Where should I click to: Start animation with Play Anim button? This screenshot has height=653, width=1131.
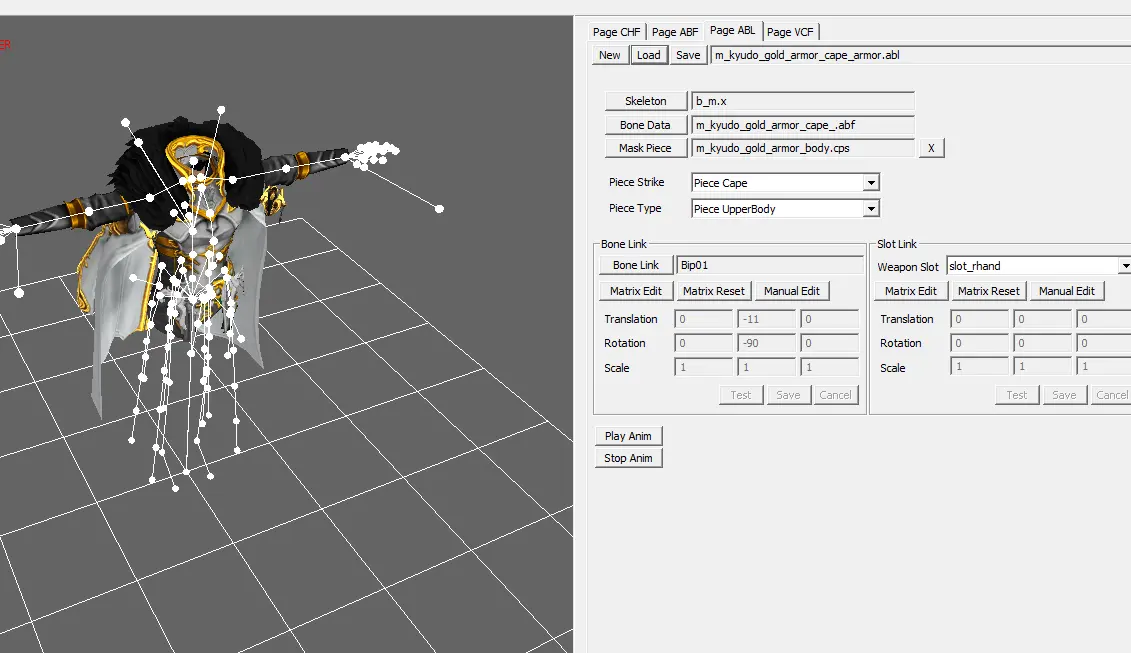[628, 436]
